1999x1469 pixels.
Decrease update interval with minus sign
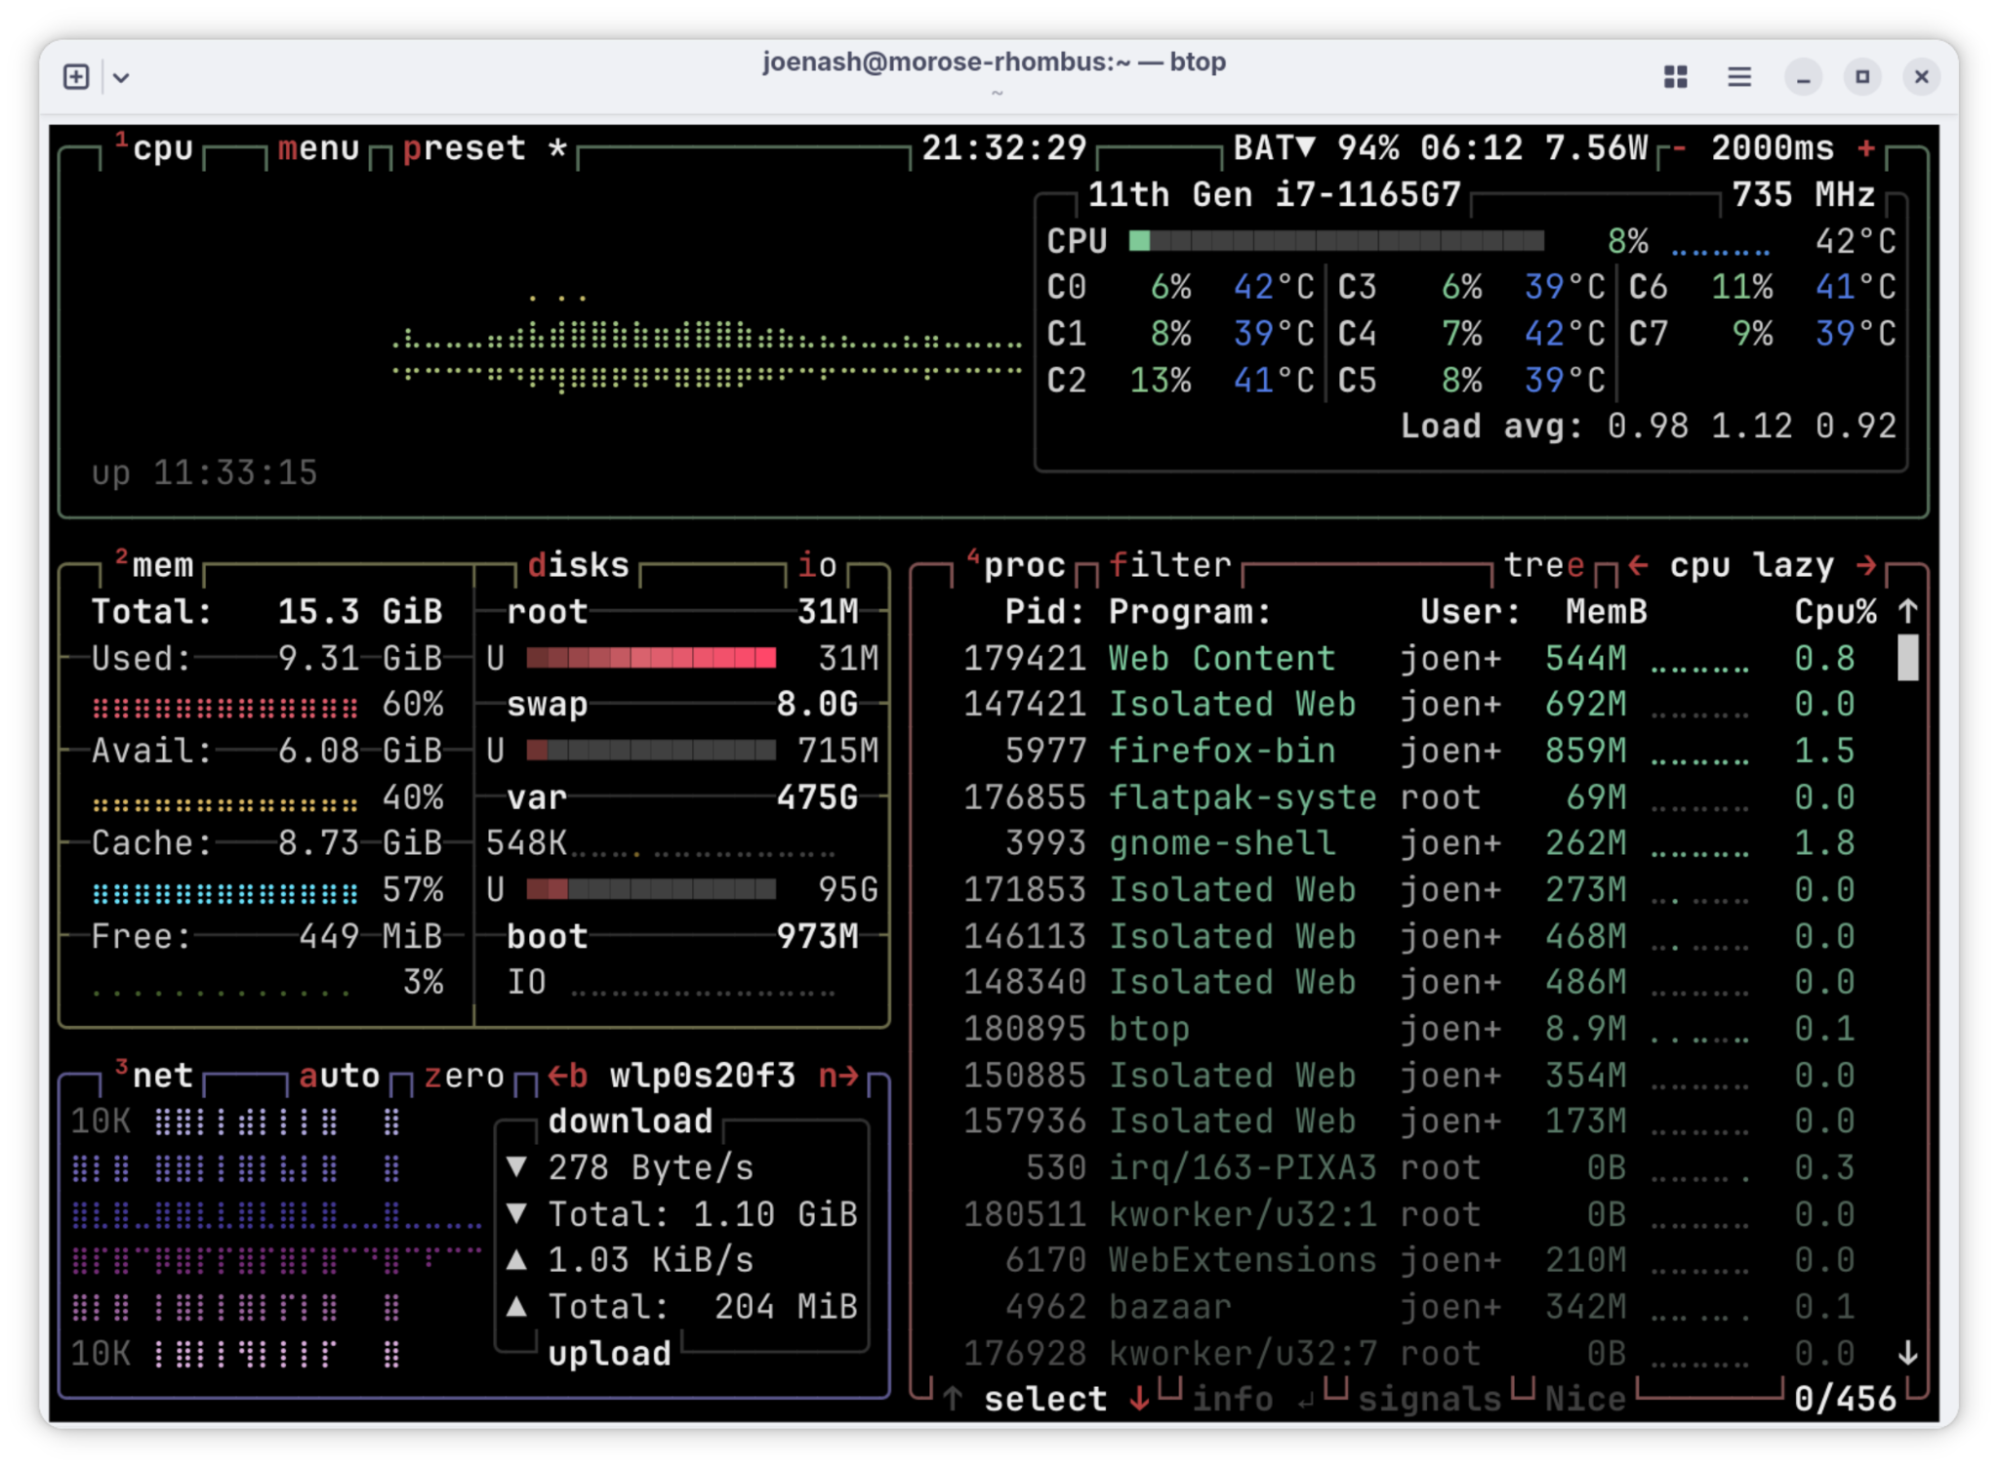click(x=1679, y=149)
